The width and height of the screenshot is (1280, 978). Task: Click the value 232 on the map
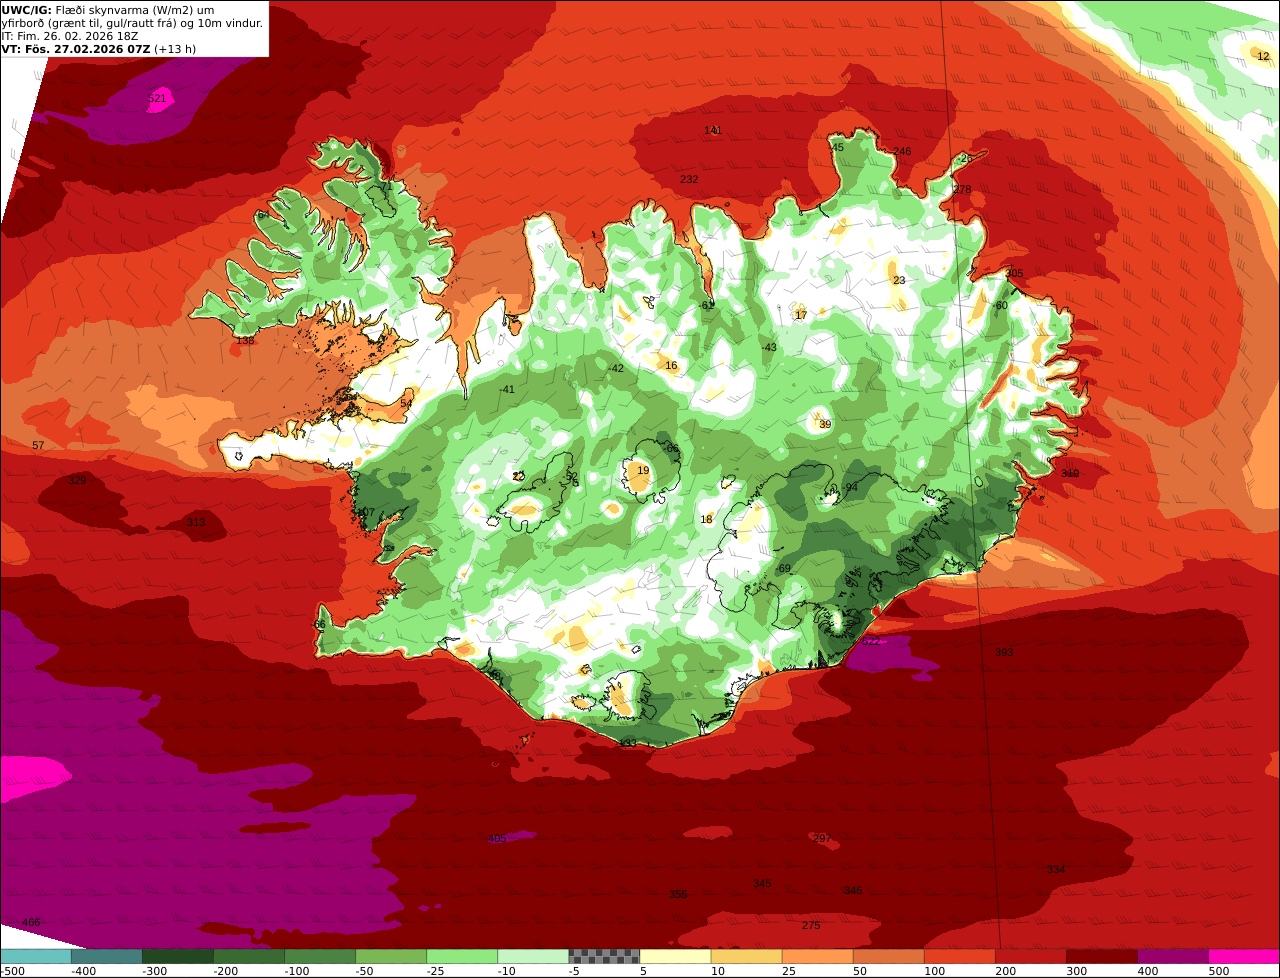click(689, 179)
